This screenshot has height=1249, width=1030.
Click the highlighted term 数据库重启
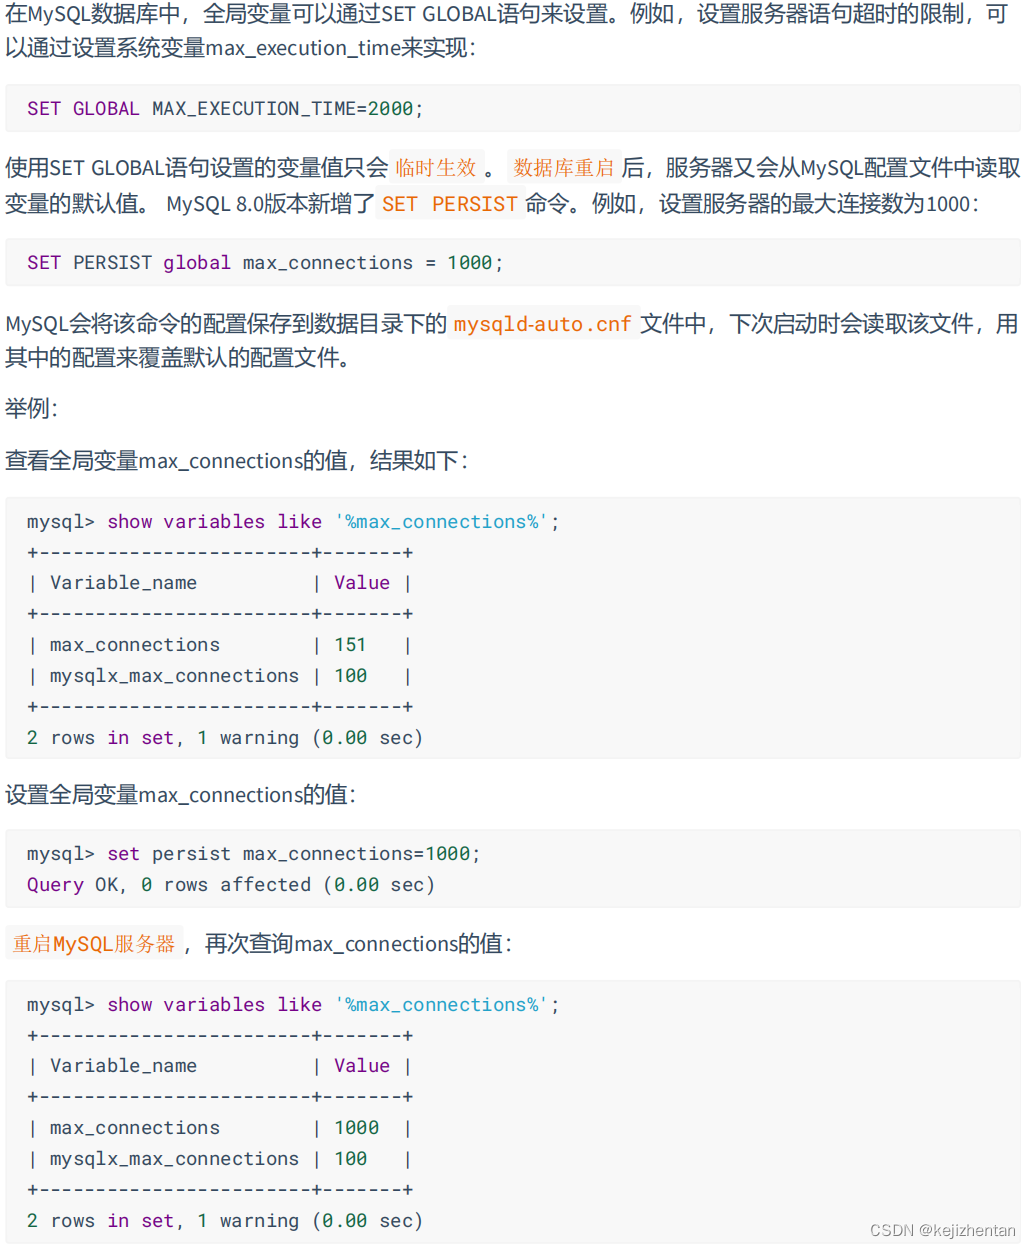[x=564, y=168]
